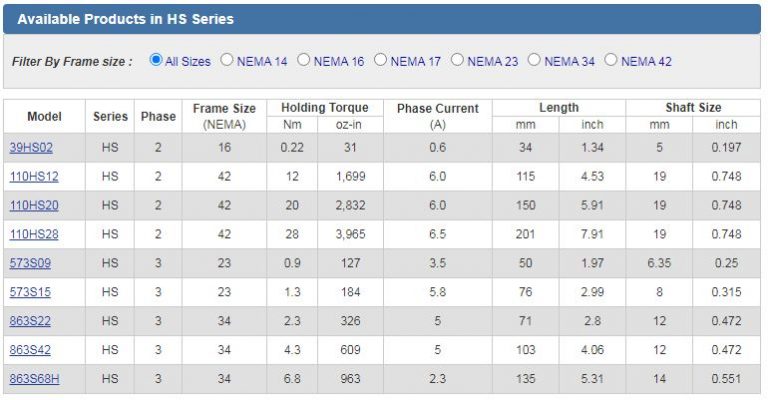Show only NEMA 42 motors

click(611, 60)
